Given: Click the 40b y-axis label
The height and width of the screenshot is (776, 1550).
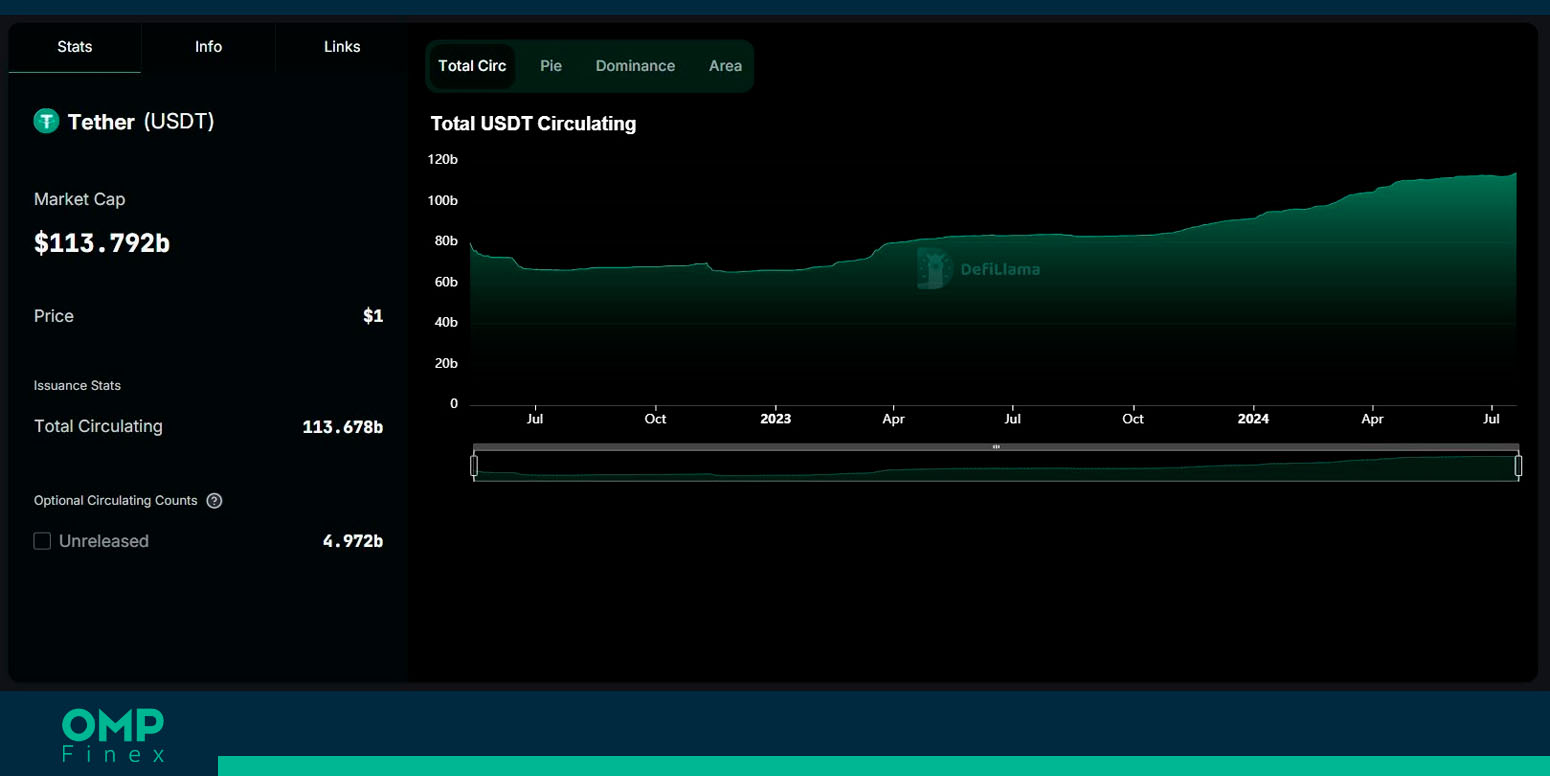Looking at the screenshot, I should [x=446, y=323].
